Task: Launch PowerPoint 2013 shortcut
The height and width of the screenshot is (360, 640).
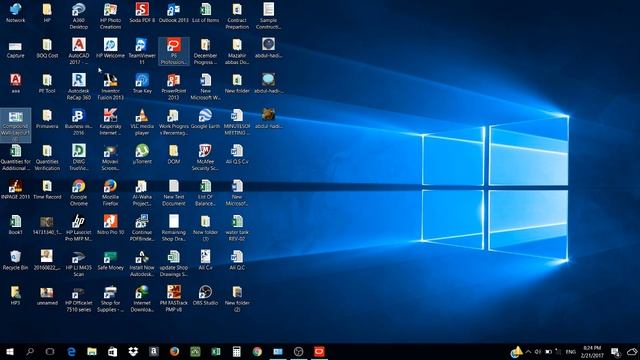Action: (x=173, y=87)
